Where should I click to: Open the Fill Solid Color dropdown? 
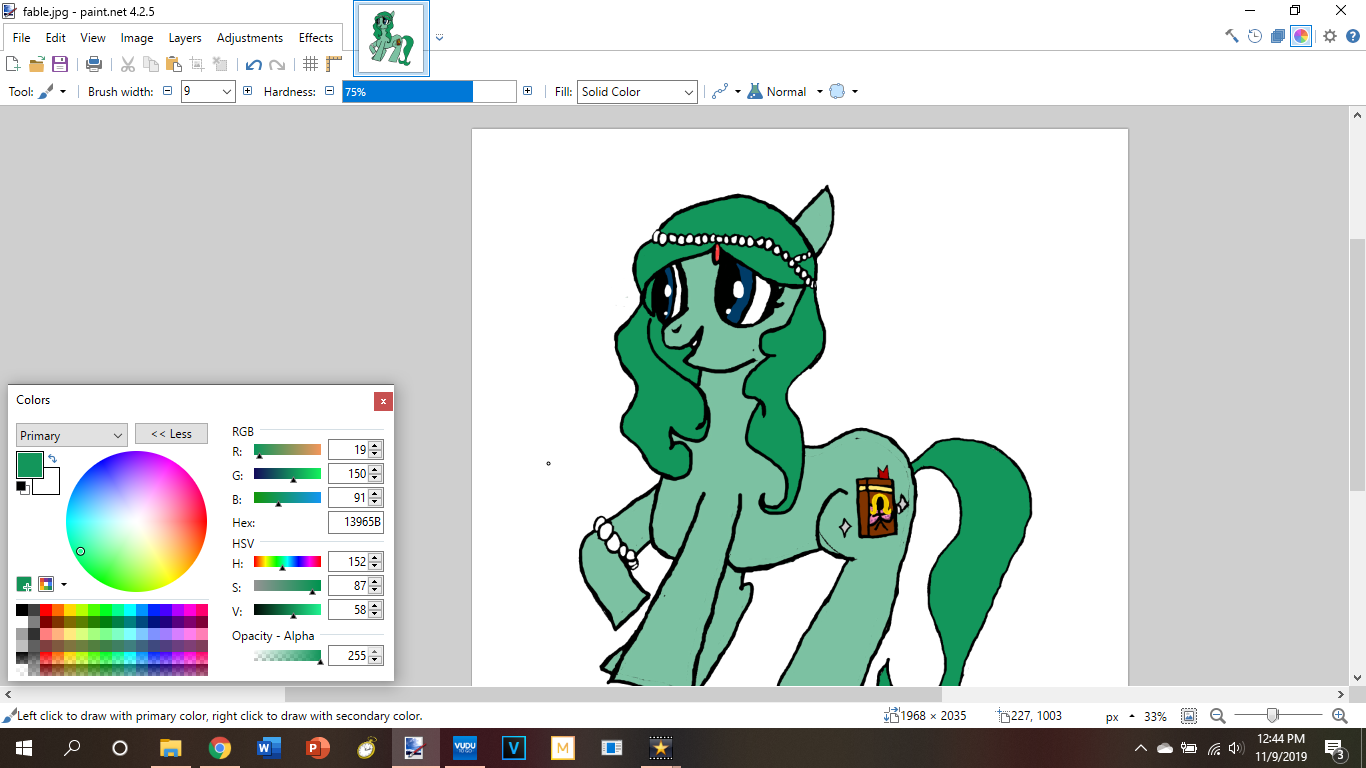tap(637, 92)
